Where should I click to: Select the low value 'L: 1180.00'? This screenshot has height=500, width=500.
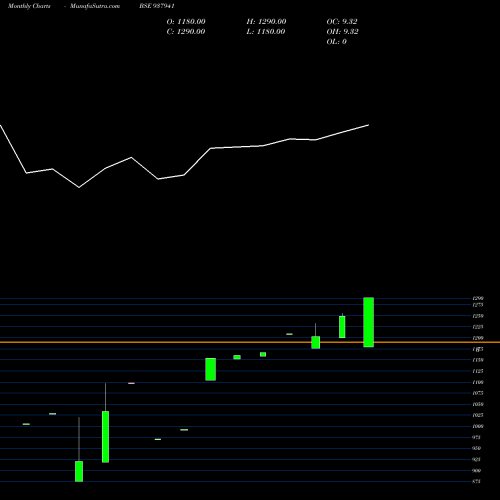pyautogui.click(x=266, y=32)
